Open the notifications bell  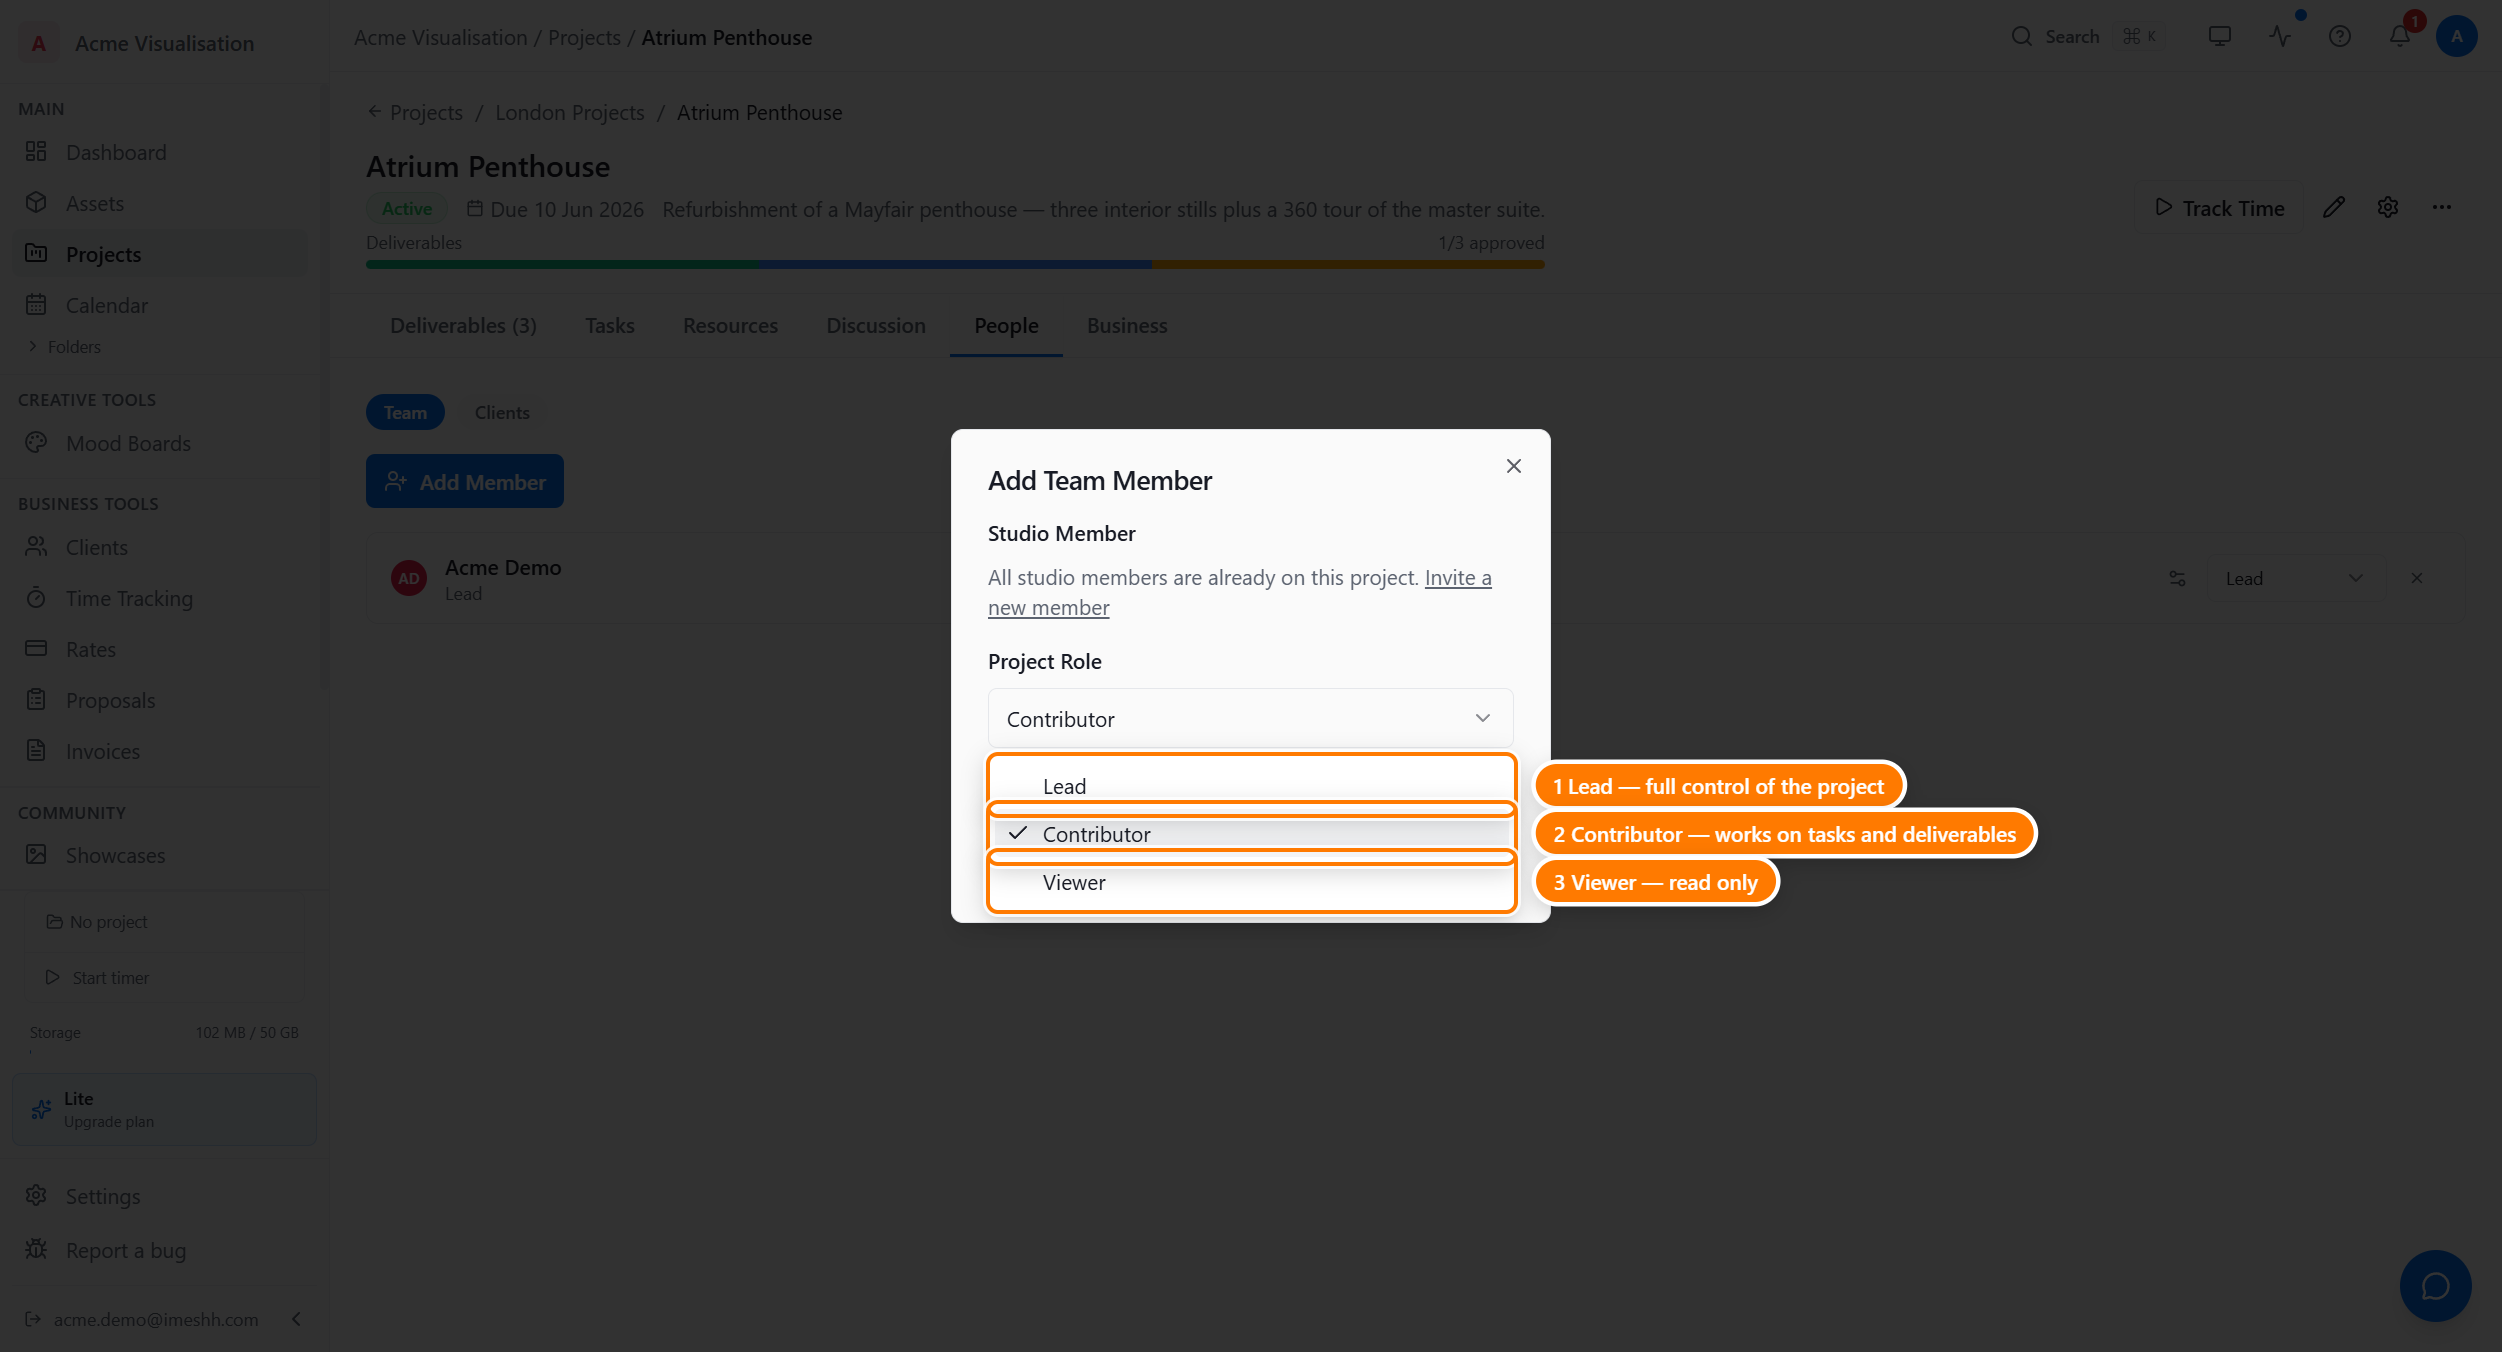point(2399,36)
